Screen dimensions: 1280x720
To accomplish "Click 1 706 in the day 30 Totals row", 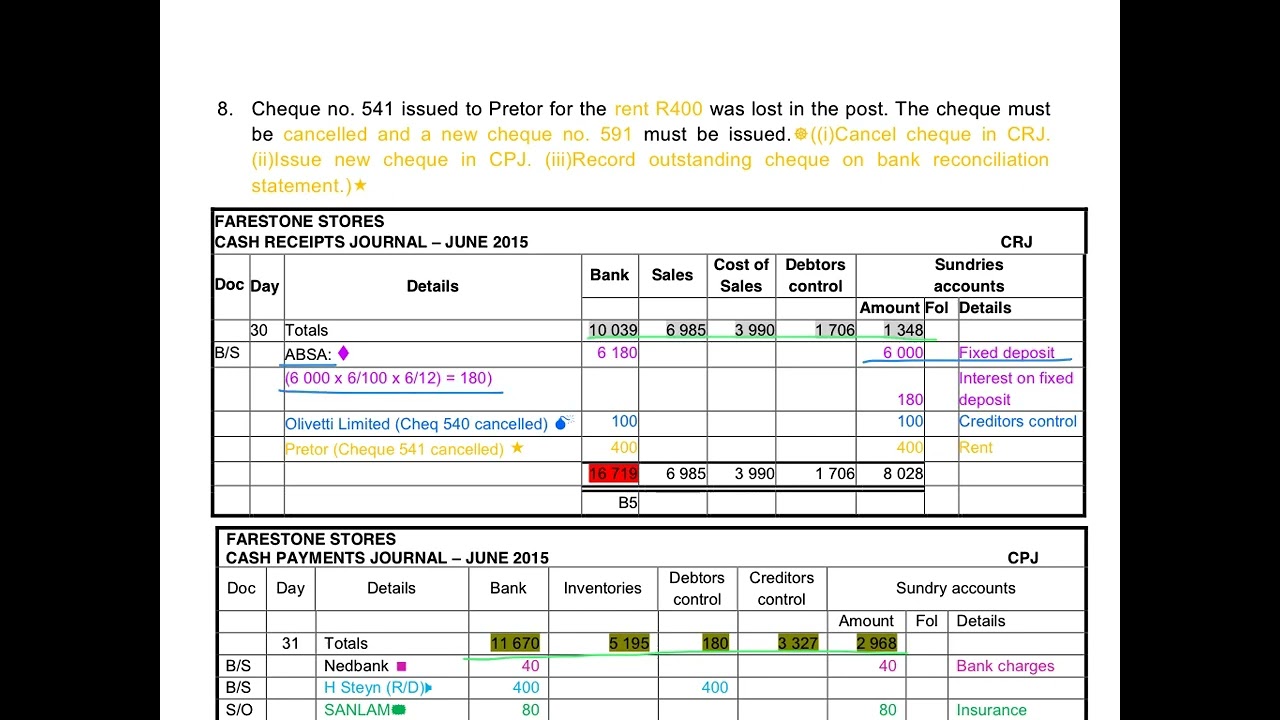I will (x=835, y=330).
